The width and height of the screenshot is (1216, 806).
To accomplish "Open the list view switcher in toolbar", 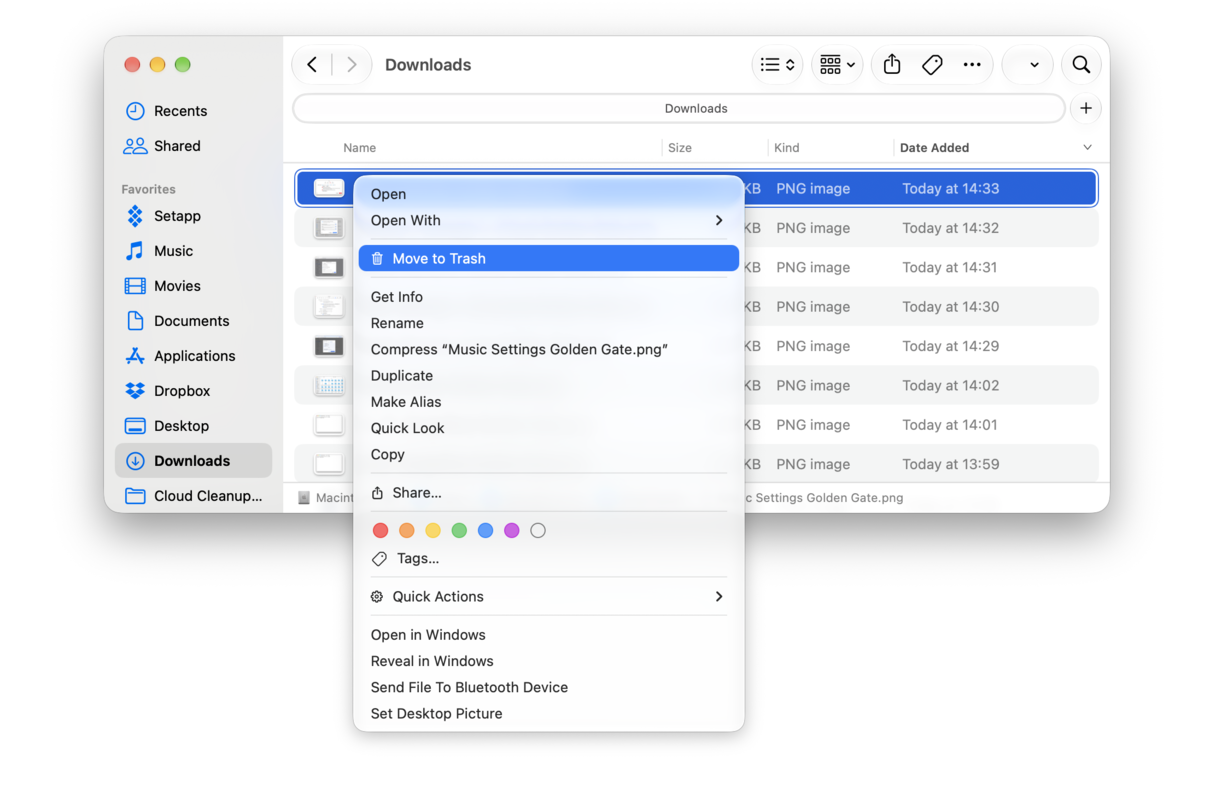I will (x=777, y=65).
